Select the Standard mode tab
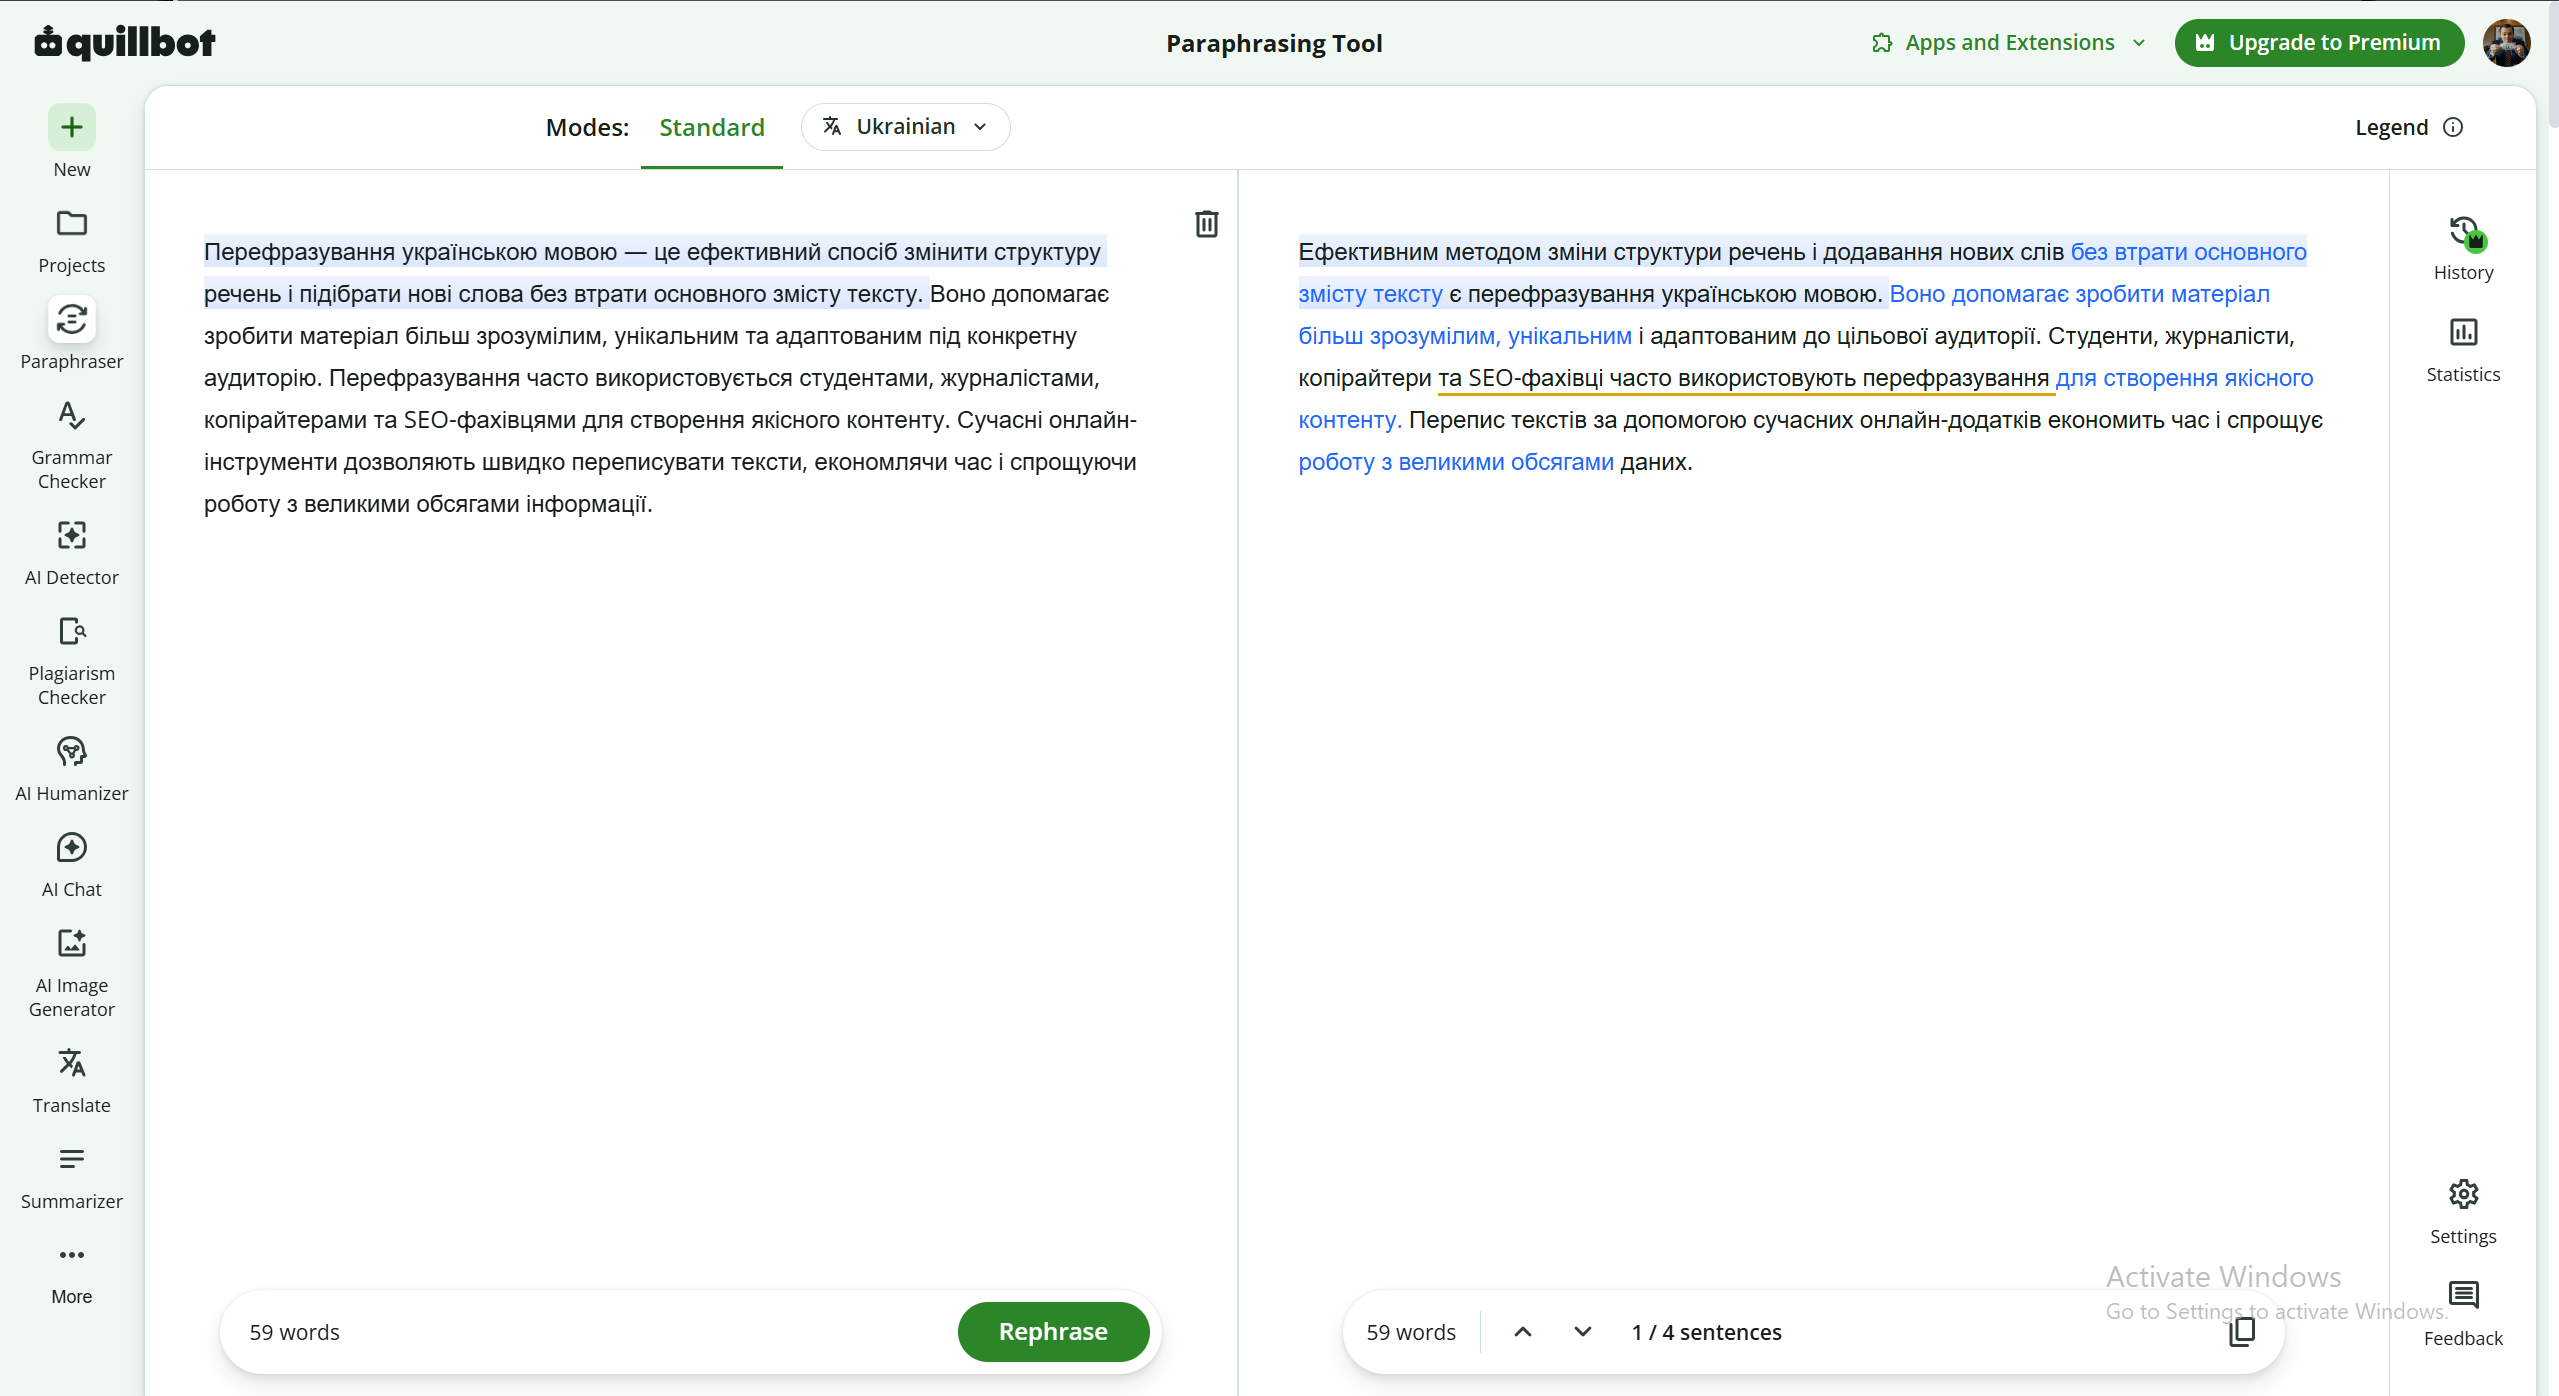This screenshot has height=1396, width=2559. coord(711,128)
